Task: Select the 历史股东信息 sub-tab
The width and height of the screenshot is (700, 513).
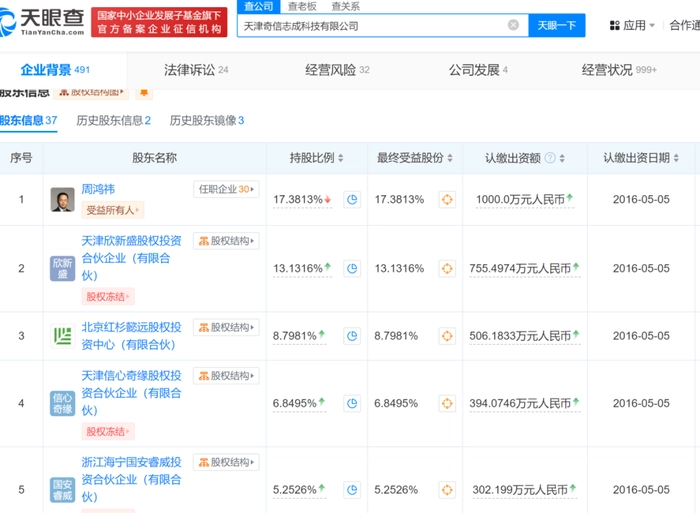Action: (113, 121)
